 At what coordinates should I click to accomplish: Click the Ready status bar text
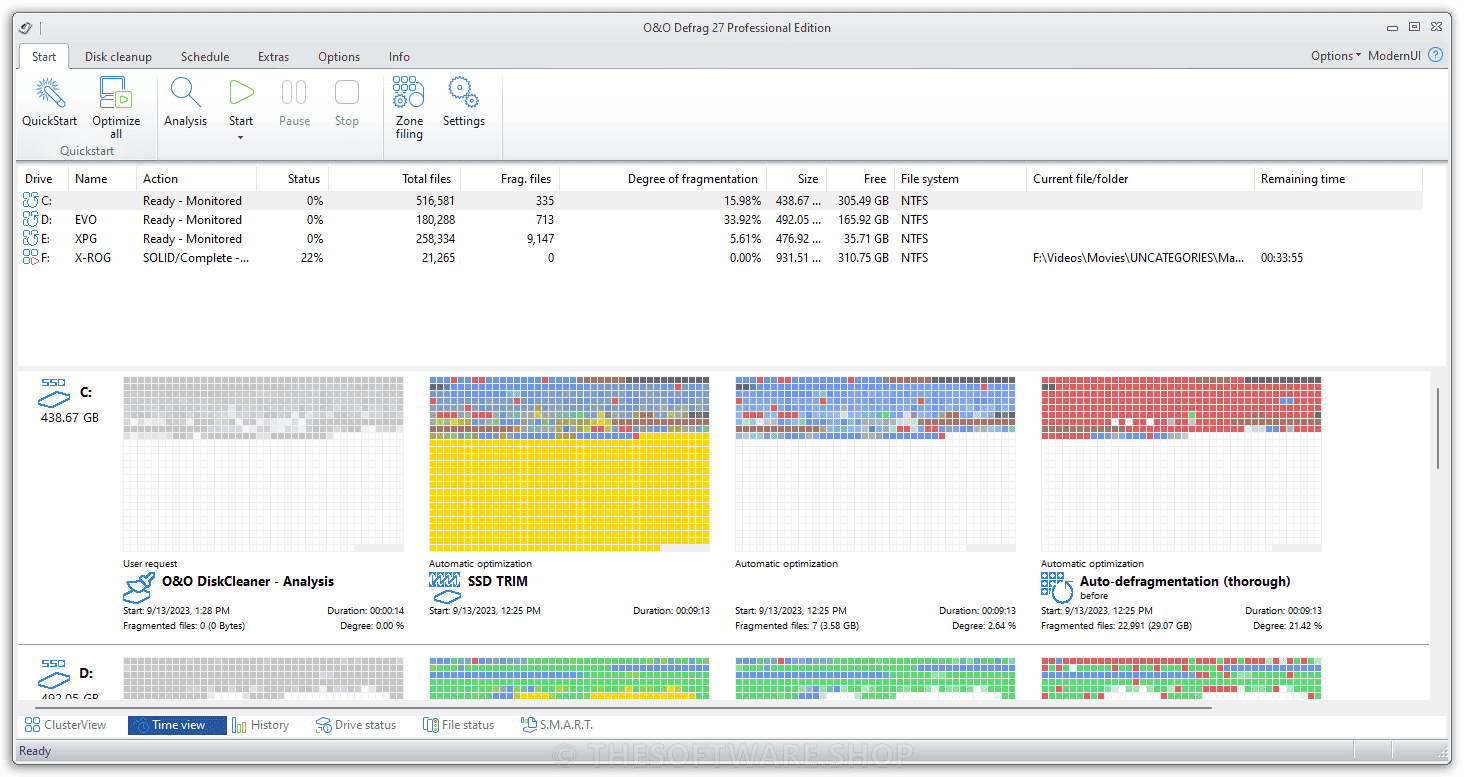[x=35, y=751]
